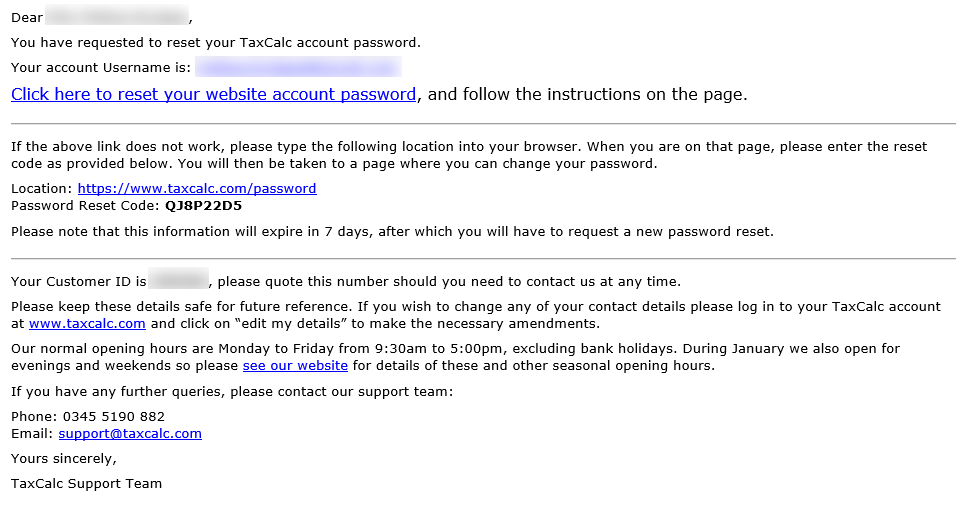Click the blurred Customer ID number
Image resolution: width=971 pixels, height=519 pixels.
point(178,281)
